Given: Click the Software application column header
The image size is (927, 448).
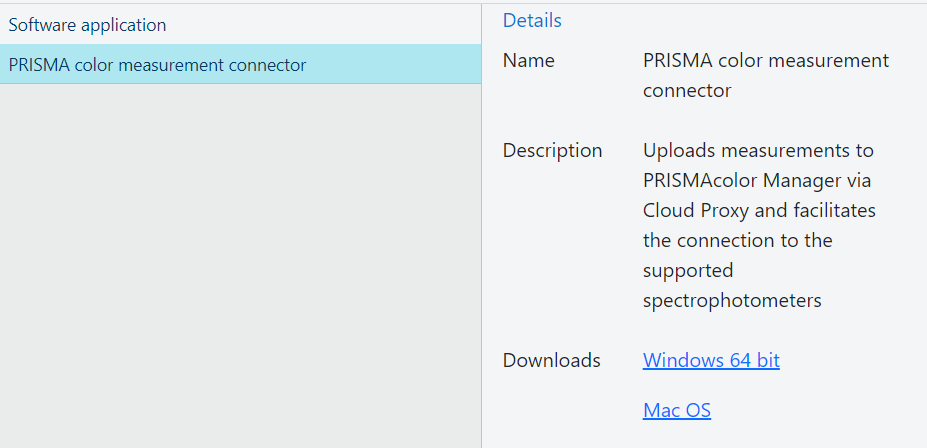Looking at the screenshot, I should point(88,25).
